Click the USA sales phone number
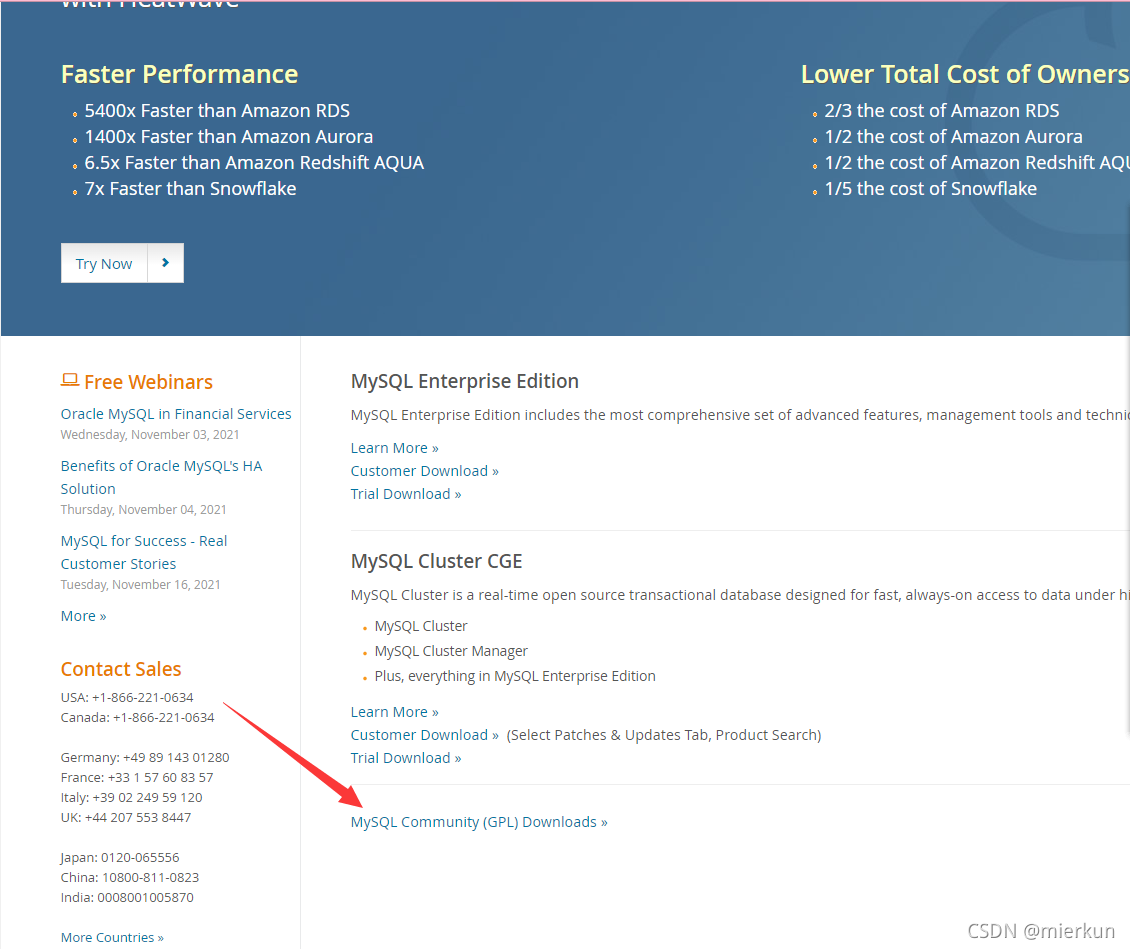Screen dimensions: 1130x949 (x=143, y=698)
